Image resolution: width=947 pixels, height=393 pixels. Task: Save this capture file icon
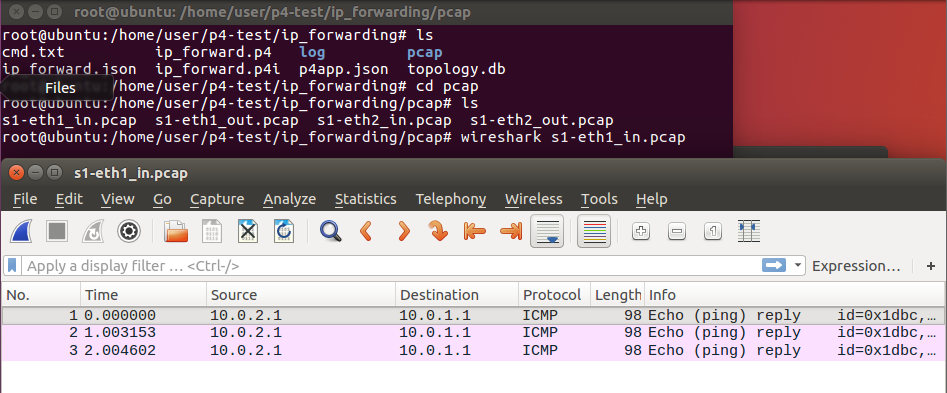(x=212, y=231)
